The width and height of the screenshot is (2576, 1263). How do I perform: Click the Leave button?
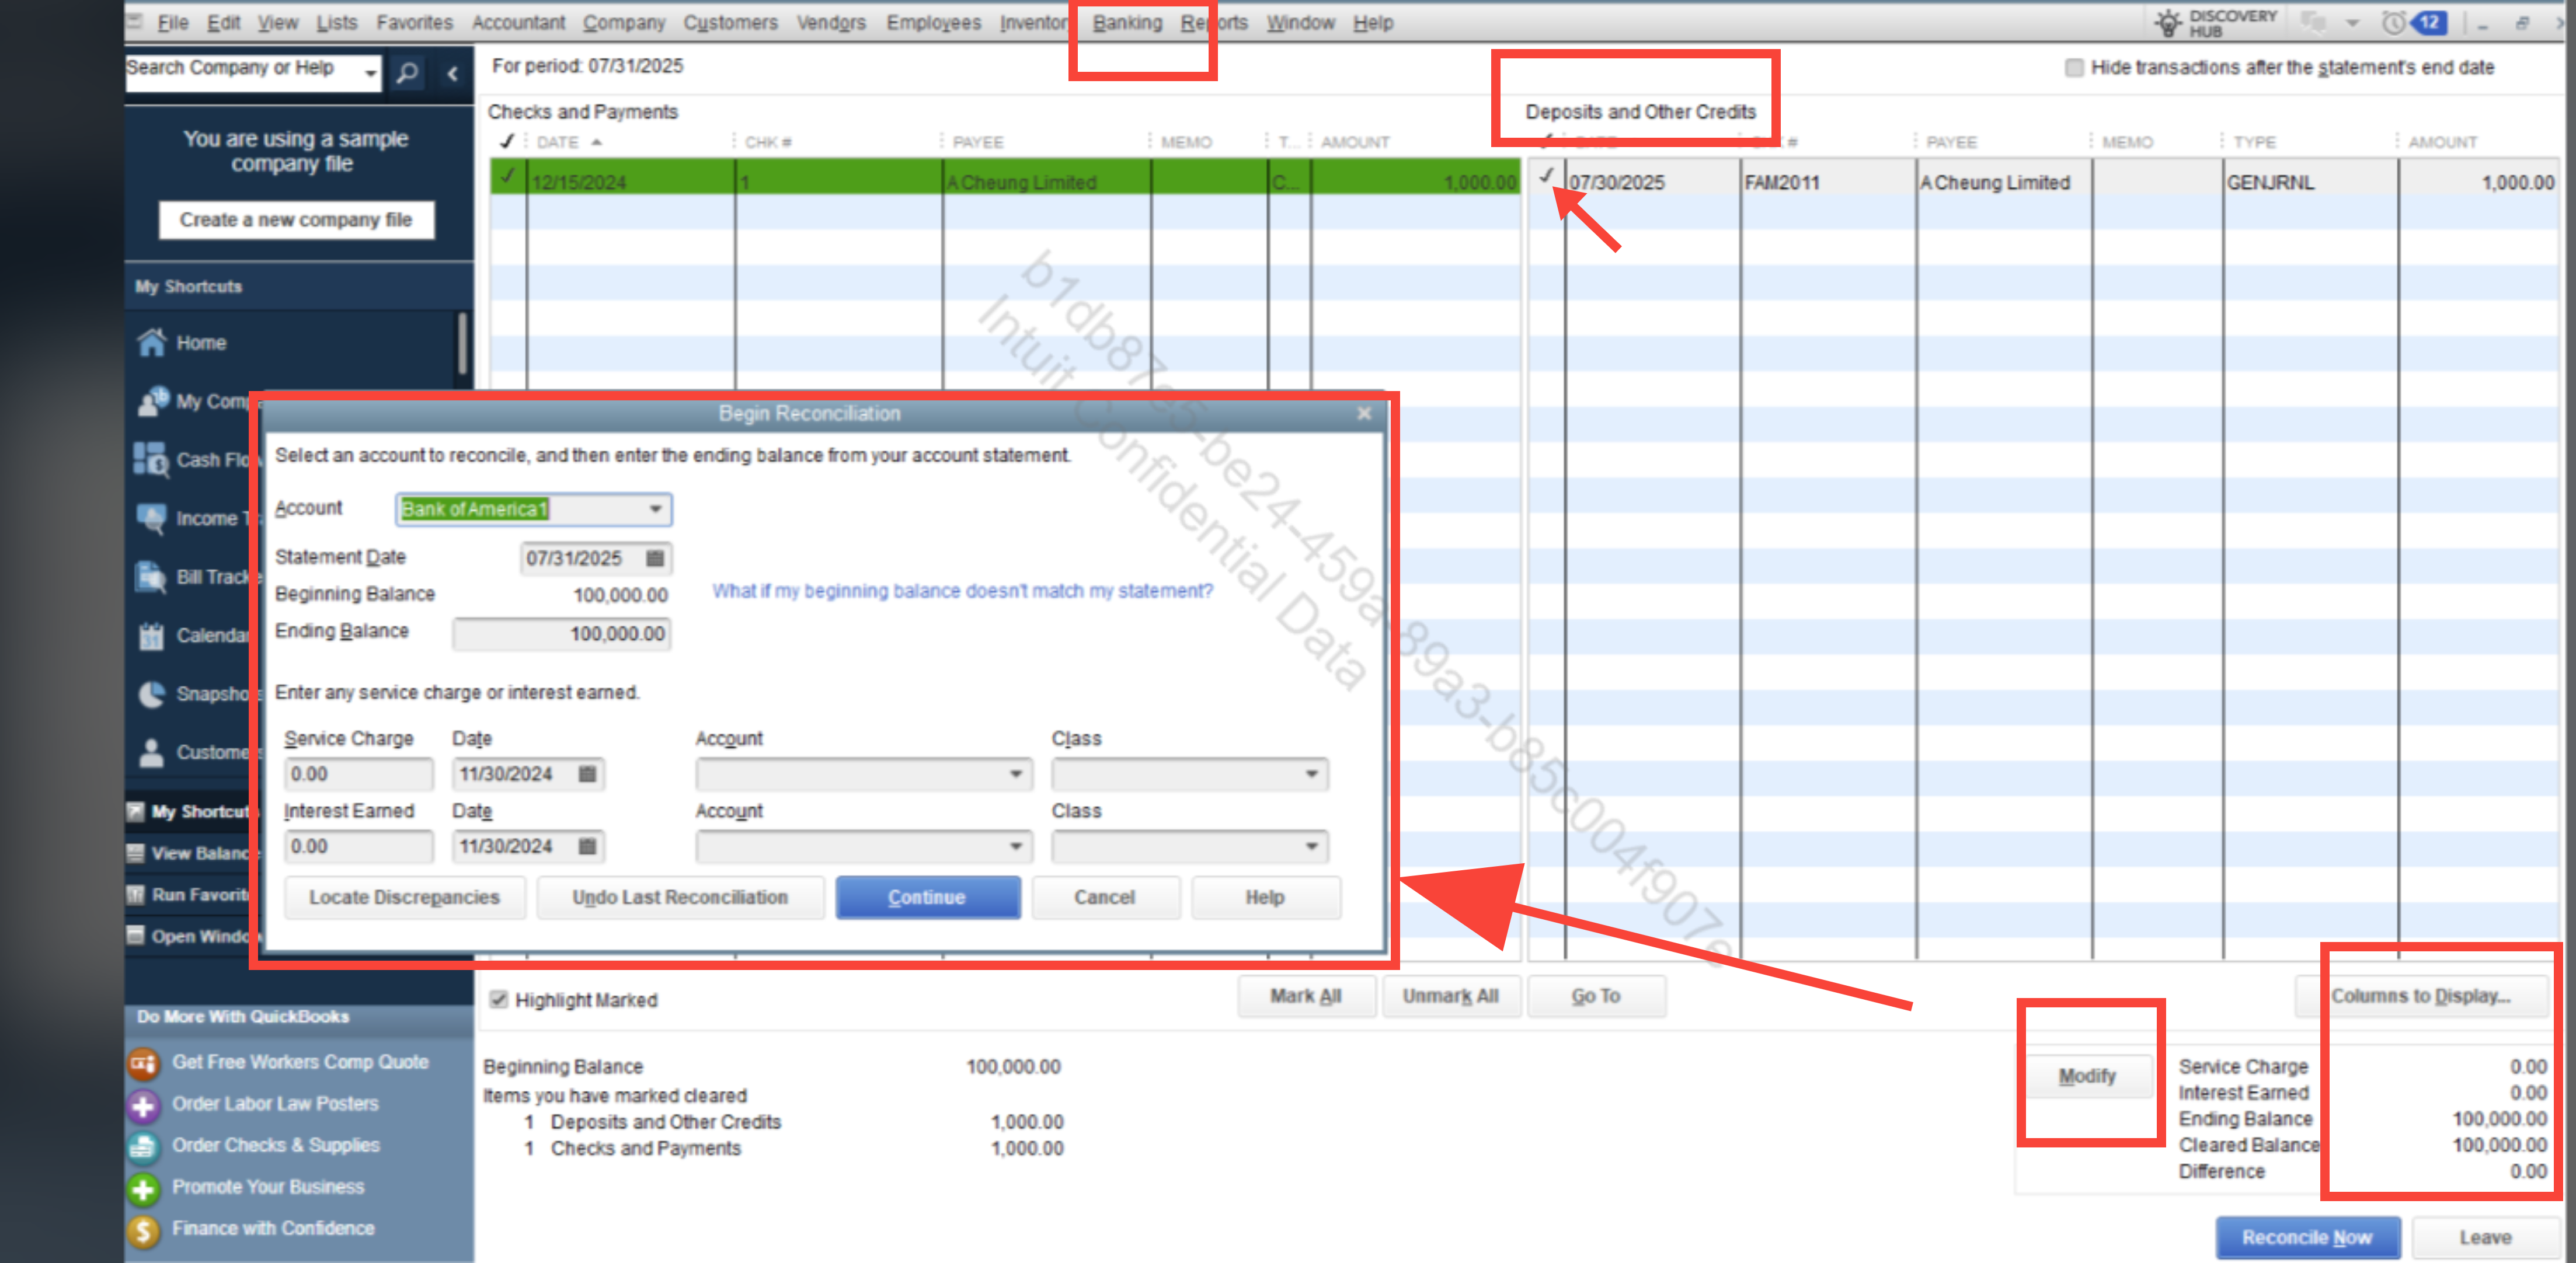click(x=2485, y=1237)
